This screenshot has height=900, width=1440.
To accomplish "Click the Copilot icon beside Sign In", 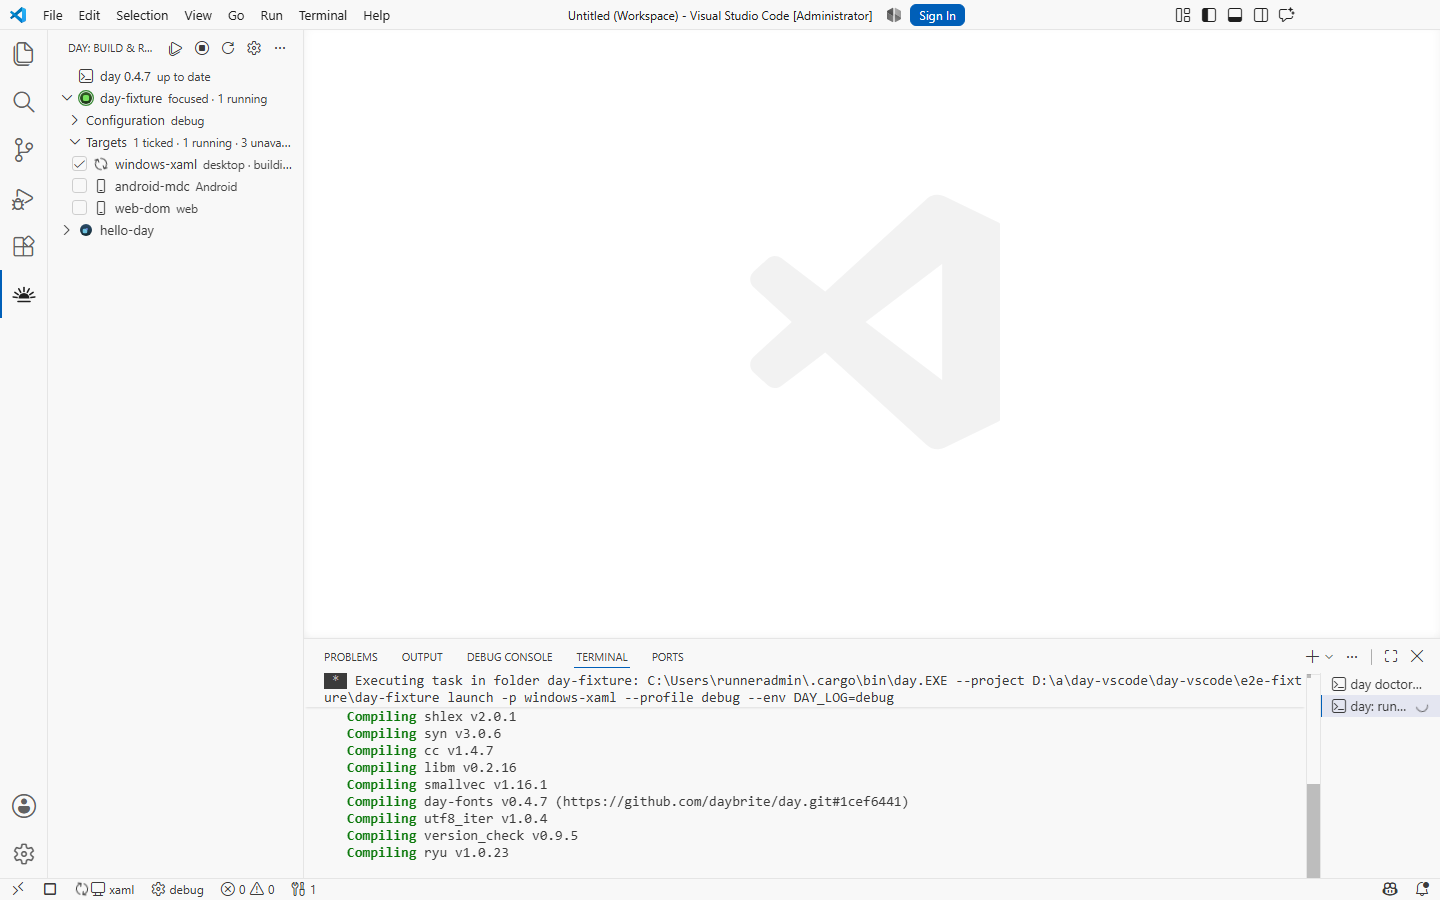I will click(894, 15).
